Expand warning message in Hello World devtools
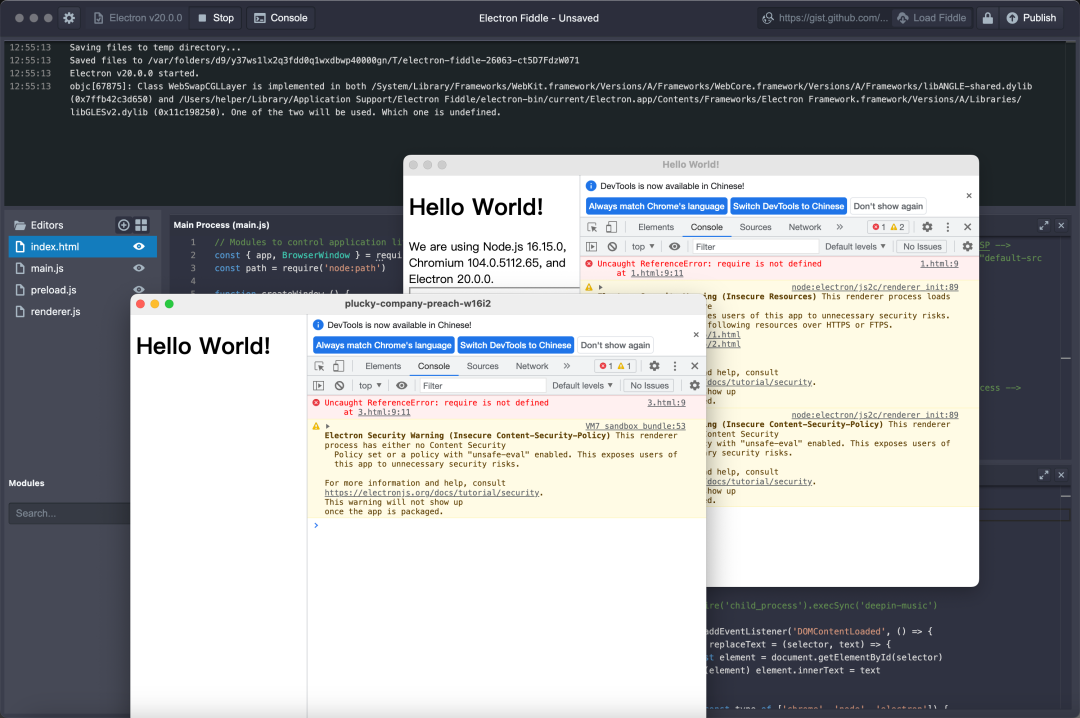This screenshot has height=718, width=1080. 601,287
